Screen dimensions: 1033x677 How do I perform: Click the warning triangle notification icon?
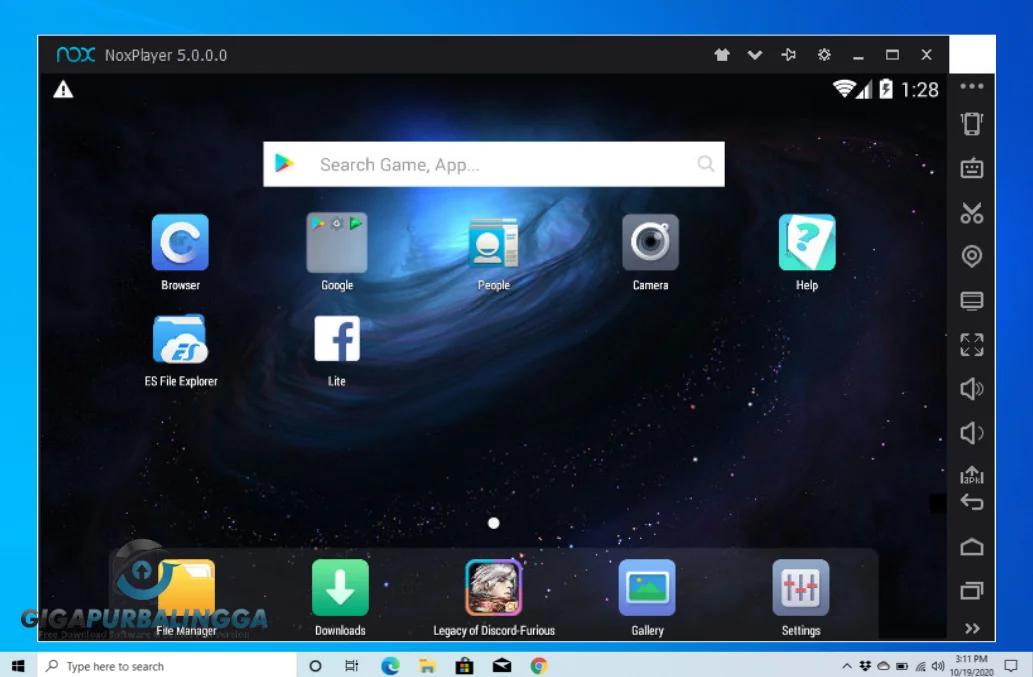[x=63, y=89]
